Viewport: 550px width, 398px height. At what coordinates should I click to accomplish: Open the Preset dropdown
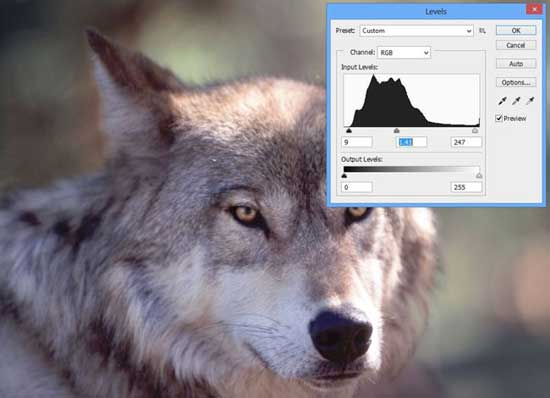pos(416,31)
